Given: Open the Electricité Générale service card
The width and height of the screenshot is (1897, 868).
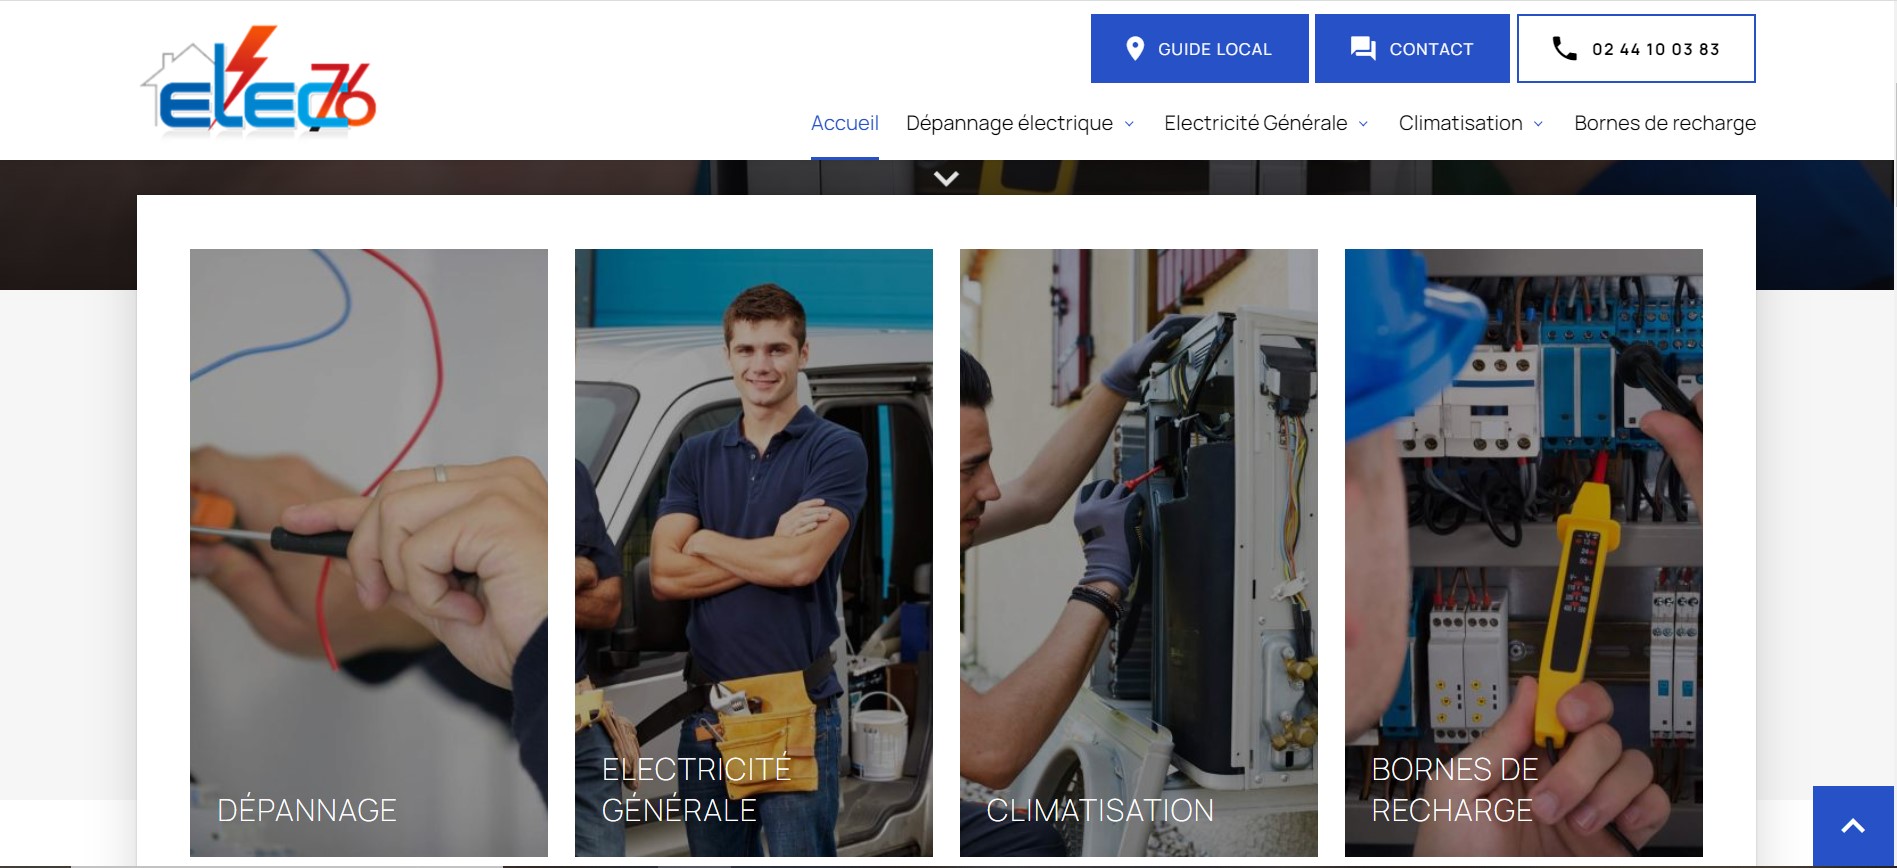Looking at the screenshot, I should (753, 552).
